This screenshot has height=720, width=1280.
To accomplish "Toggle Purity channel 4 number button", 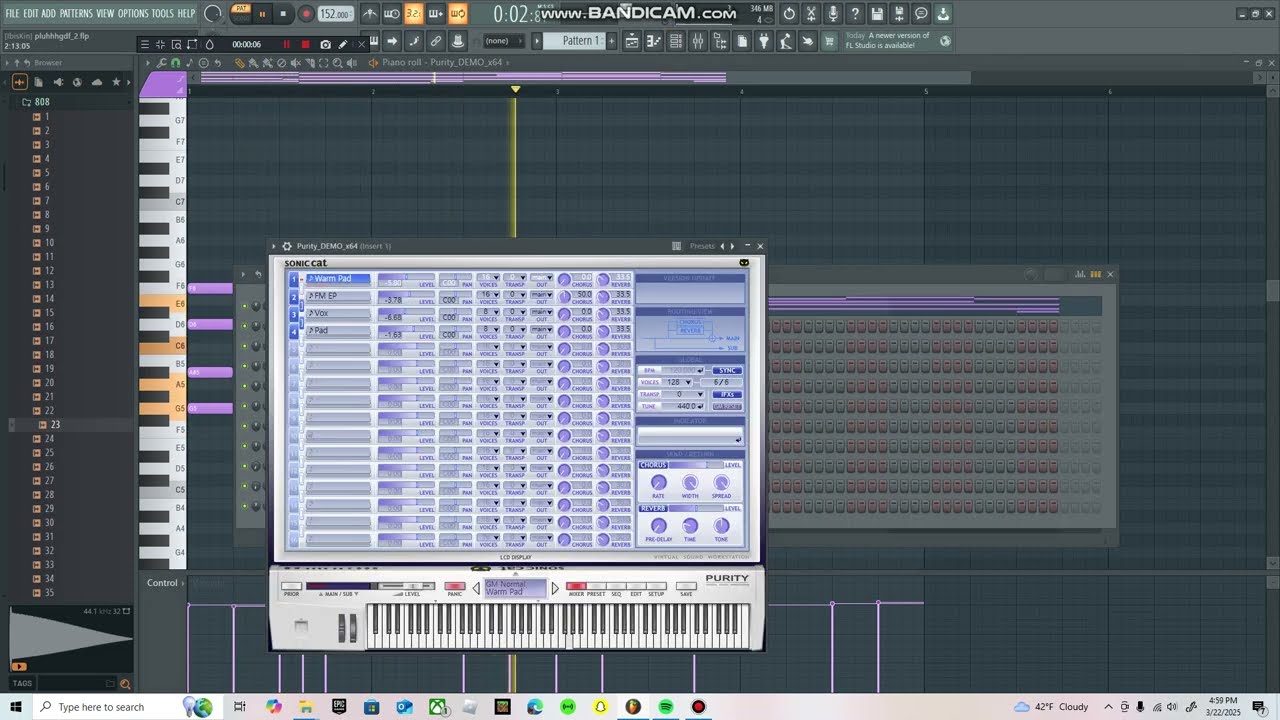I will click(x=295, y=331).
